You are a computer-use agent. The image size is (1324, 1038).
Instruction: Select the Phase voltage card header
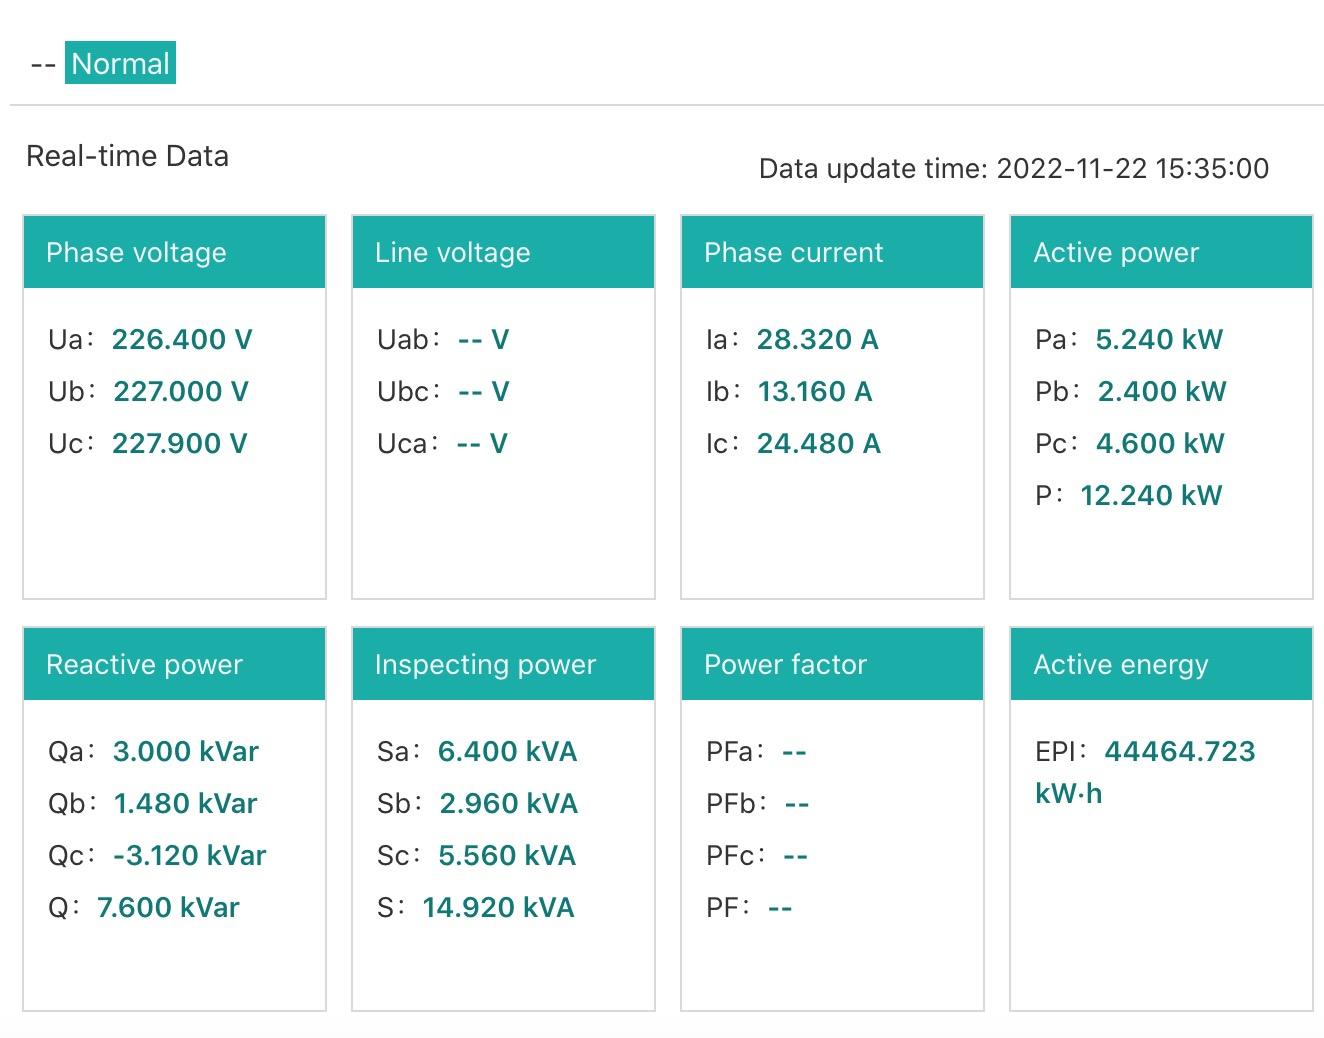coord(174,252)
